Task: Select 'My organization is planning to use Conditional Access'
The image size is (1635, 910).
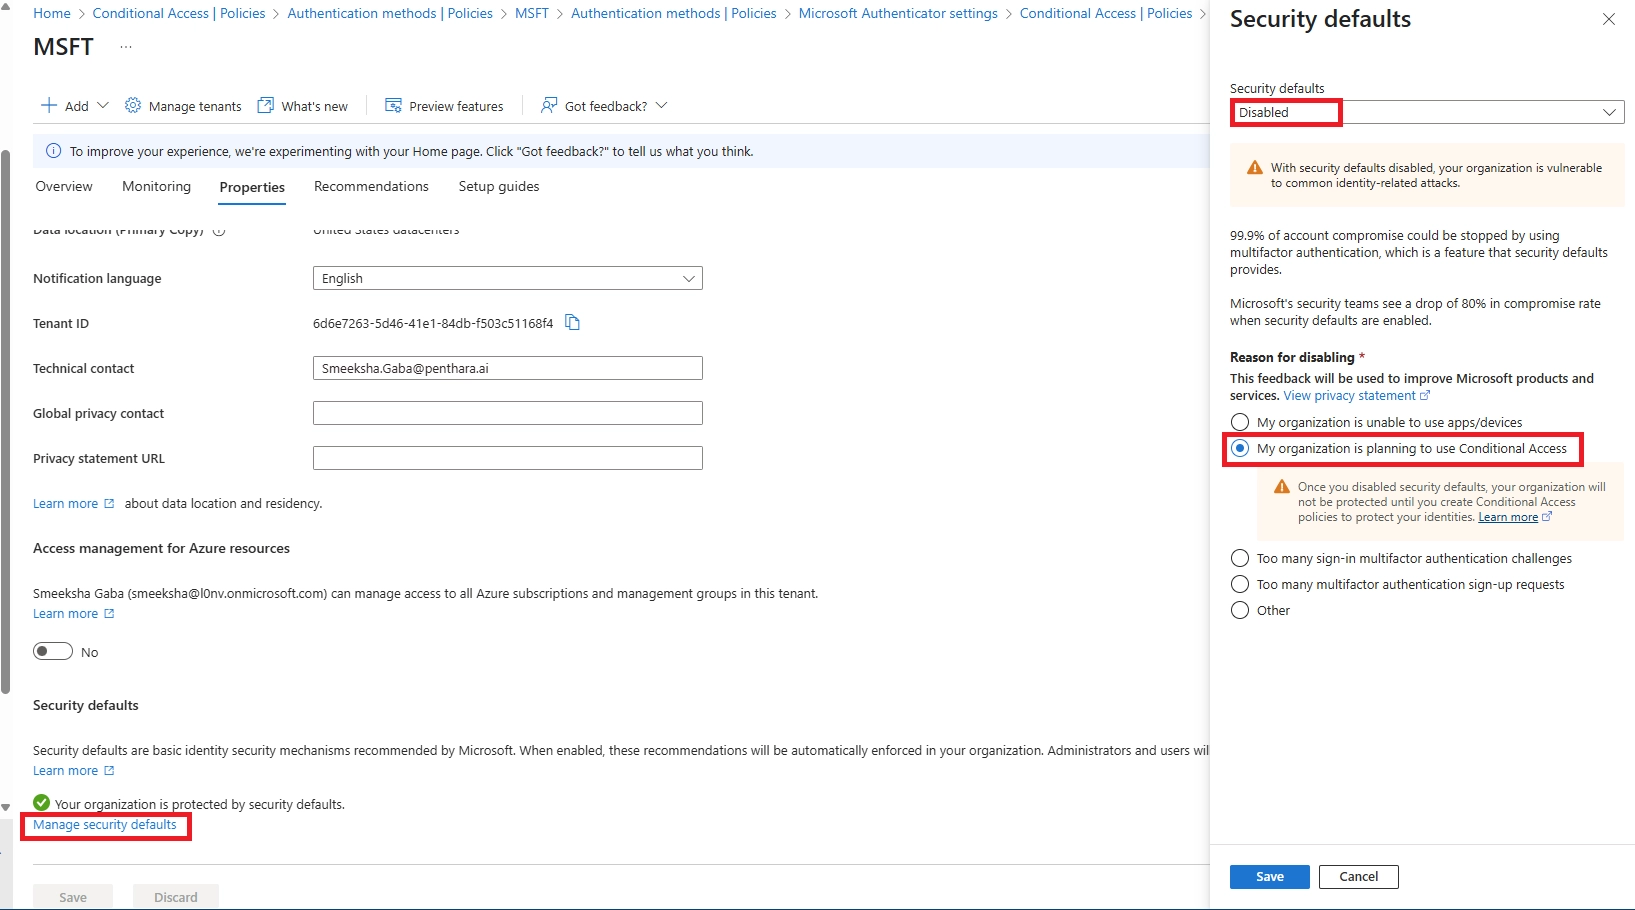Action: (x=1240, y=448)
